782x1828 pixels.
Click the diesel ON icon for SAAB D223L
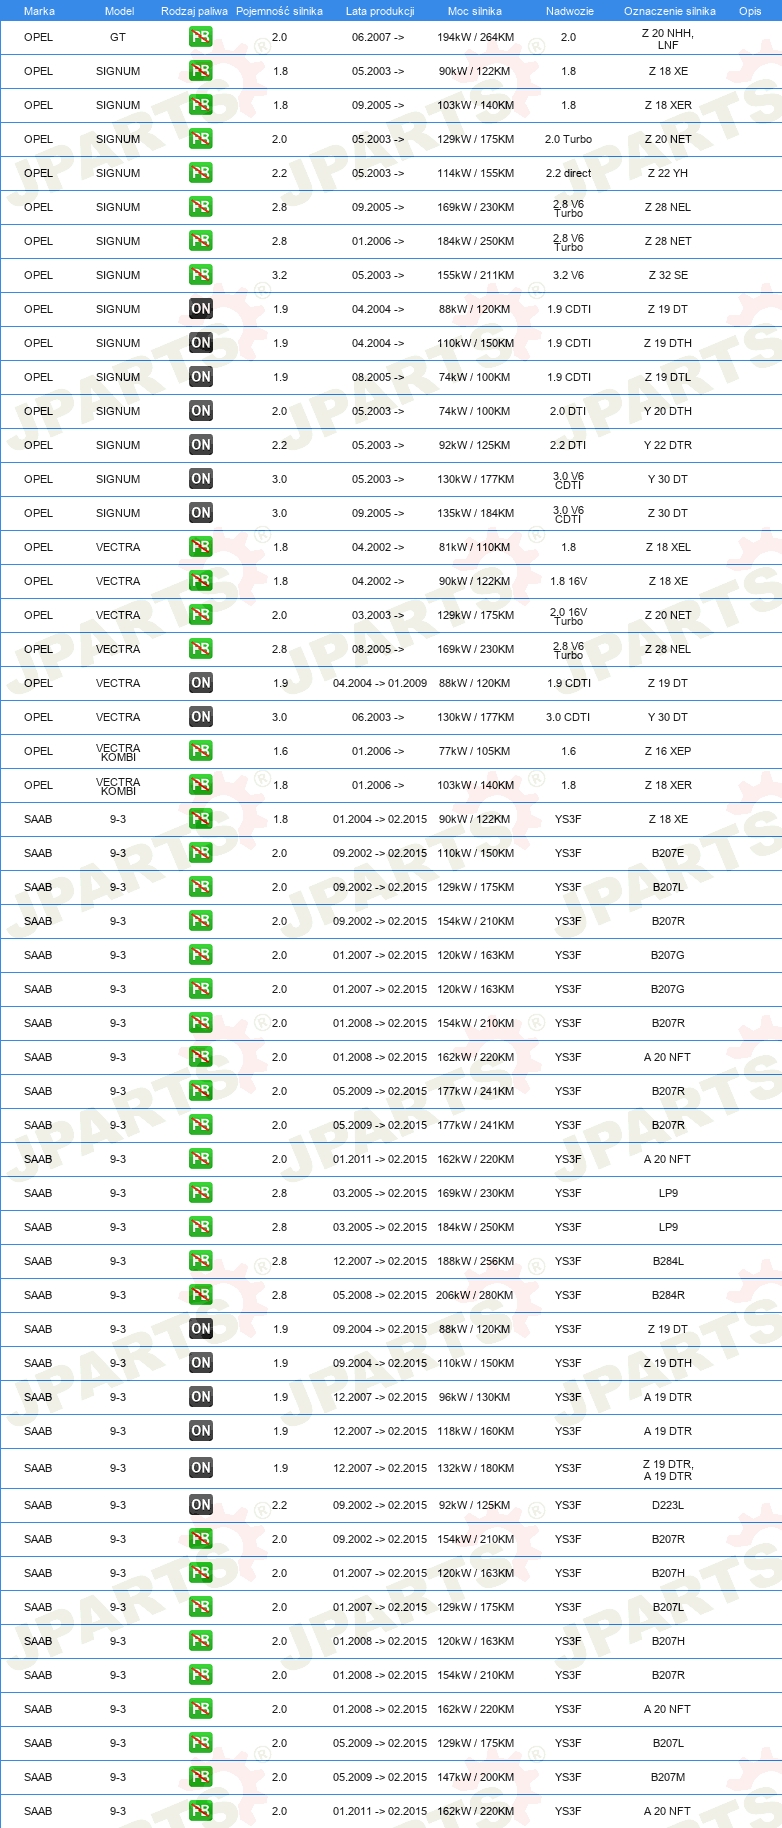point(201,1505)
